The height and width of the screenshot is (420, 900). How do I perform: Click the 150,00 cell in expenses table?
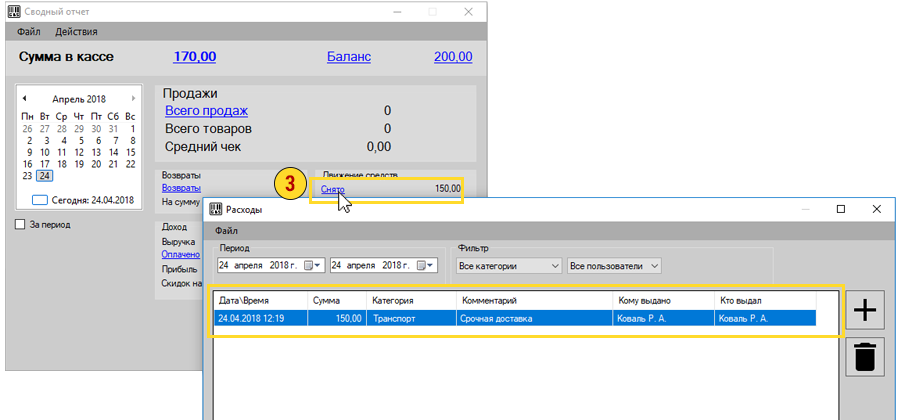[337, 318]
